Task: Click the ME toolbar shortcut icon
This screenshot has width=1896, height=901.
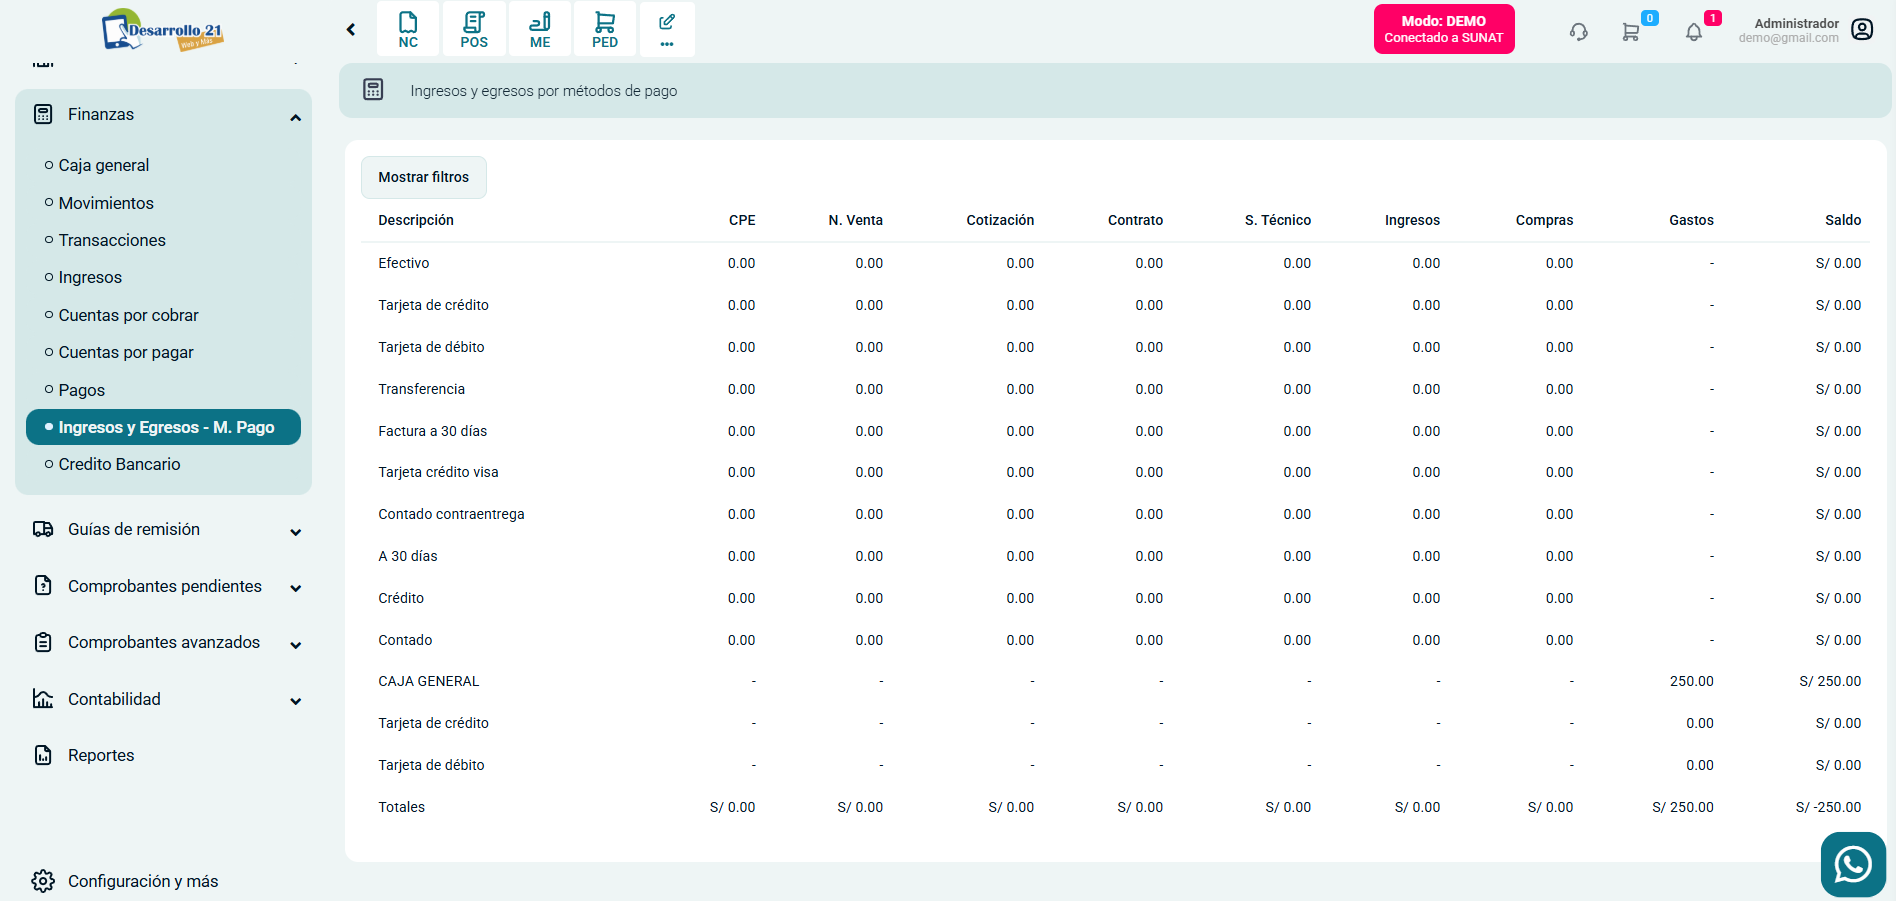Action: (x=540, y=29)
